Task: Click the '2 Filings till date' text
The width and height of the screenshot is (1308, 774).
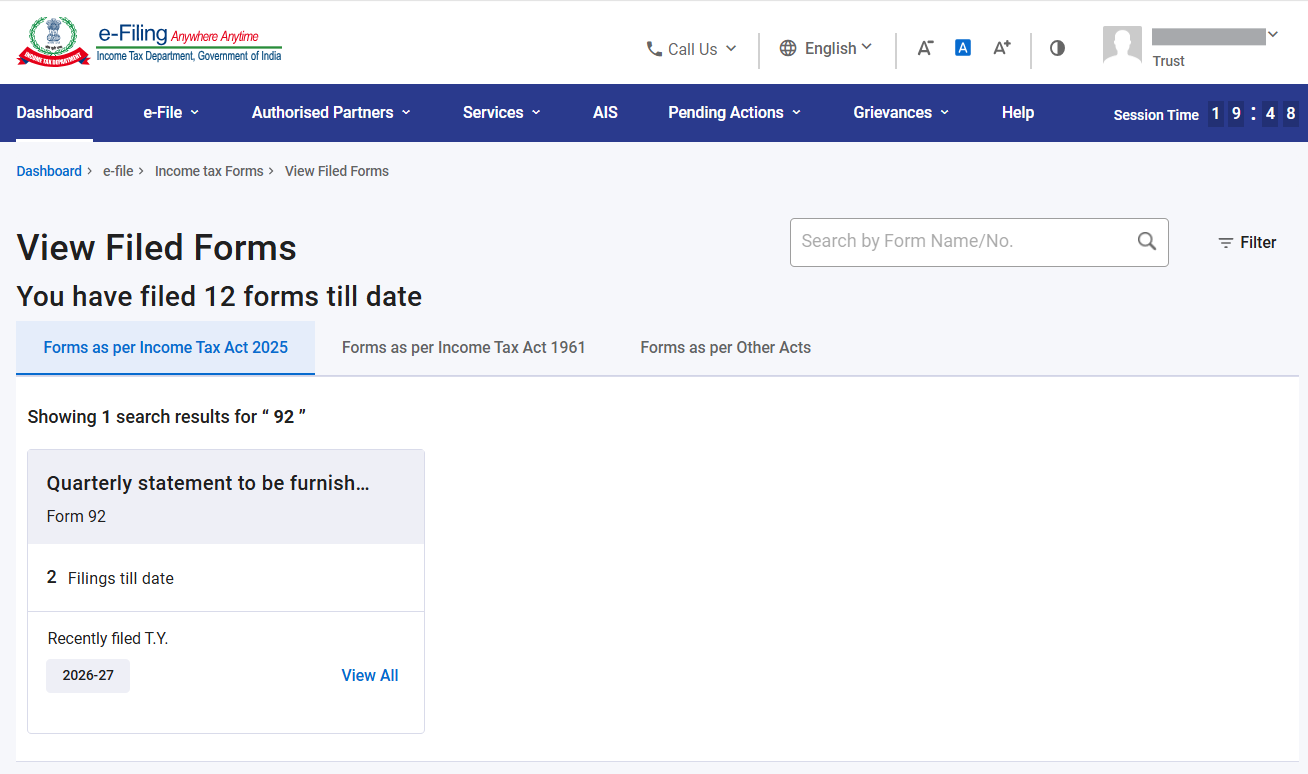Action: 110,578
